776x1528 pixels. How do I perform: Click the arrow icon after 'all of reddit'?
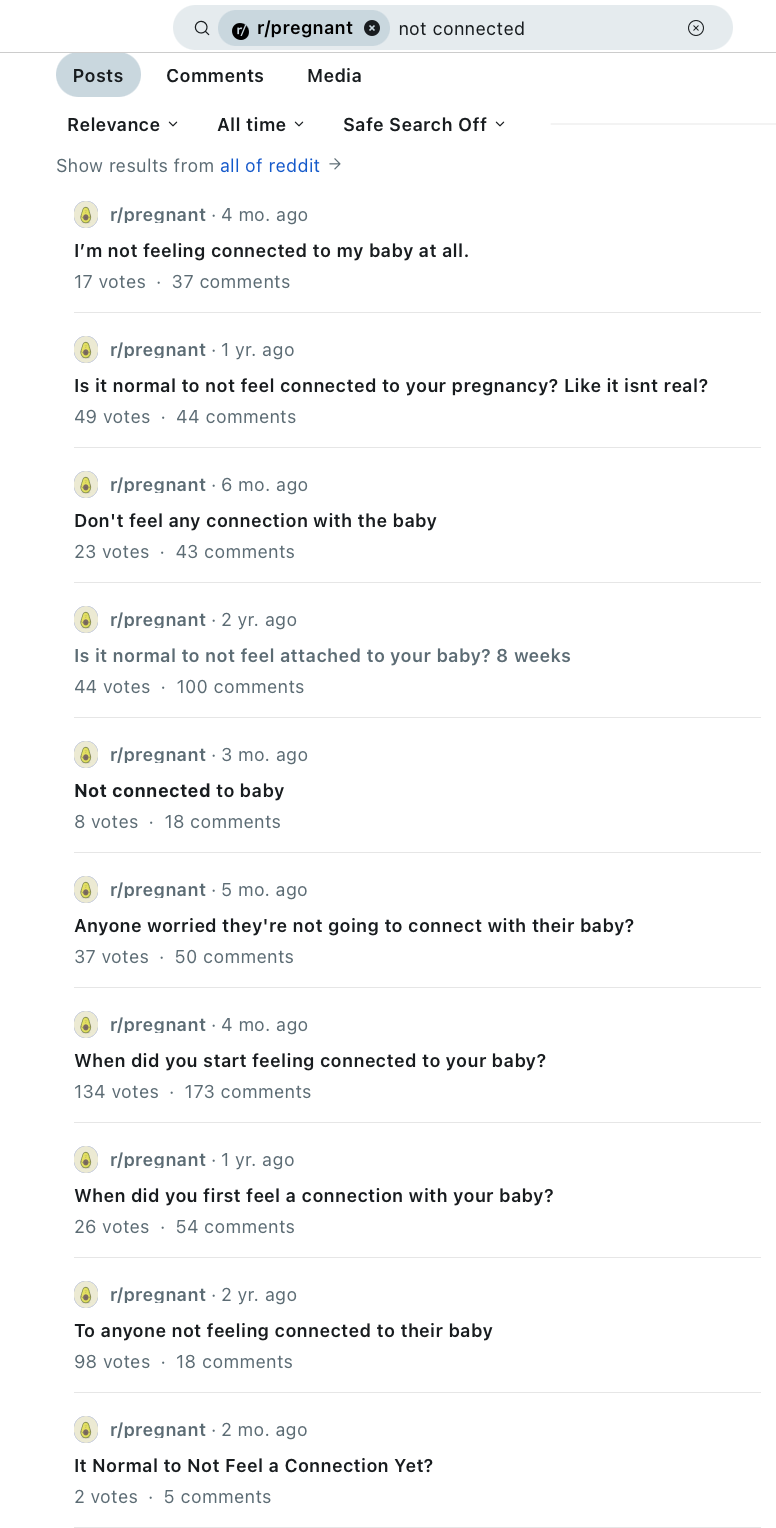(335, 165)
